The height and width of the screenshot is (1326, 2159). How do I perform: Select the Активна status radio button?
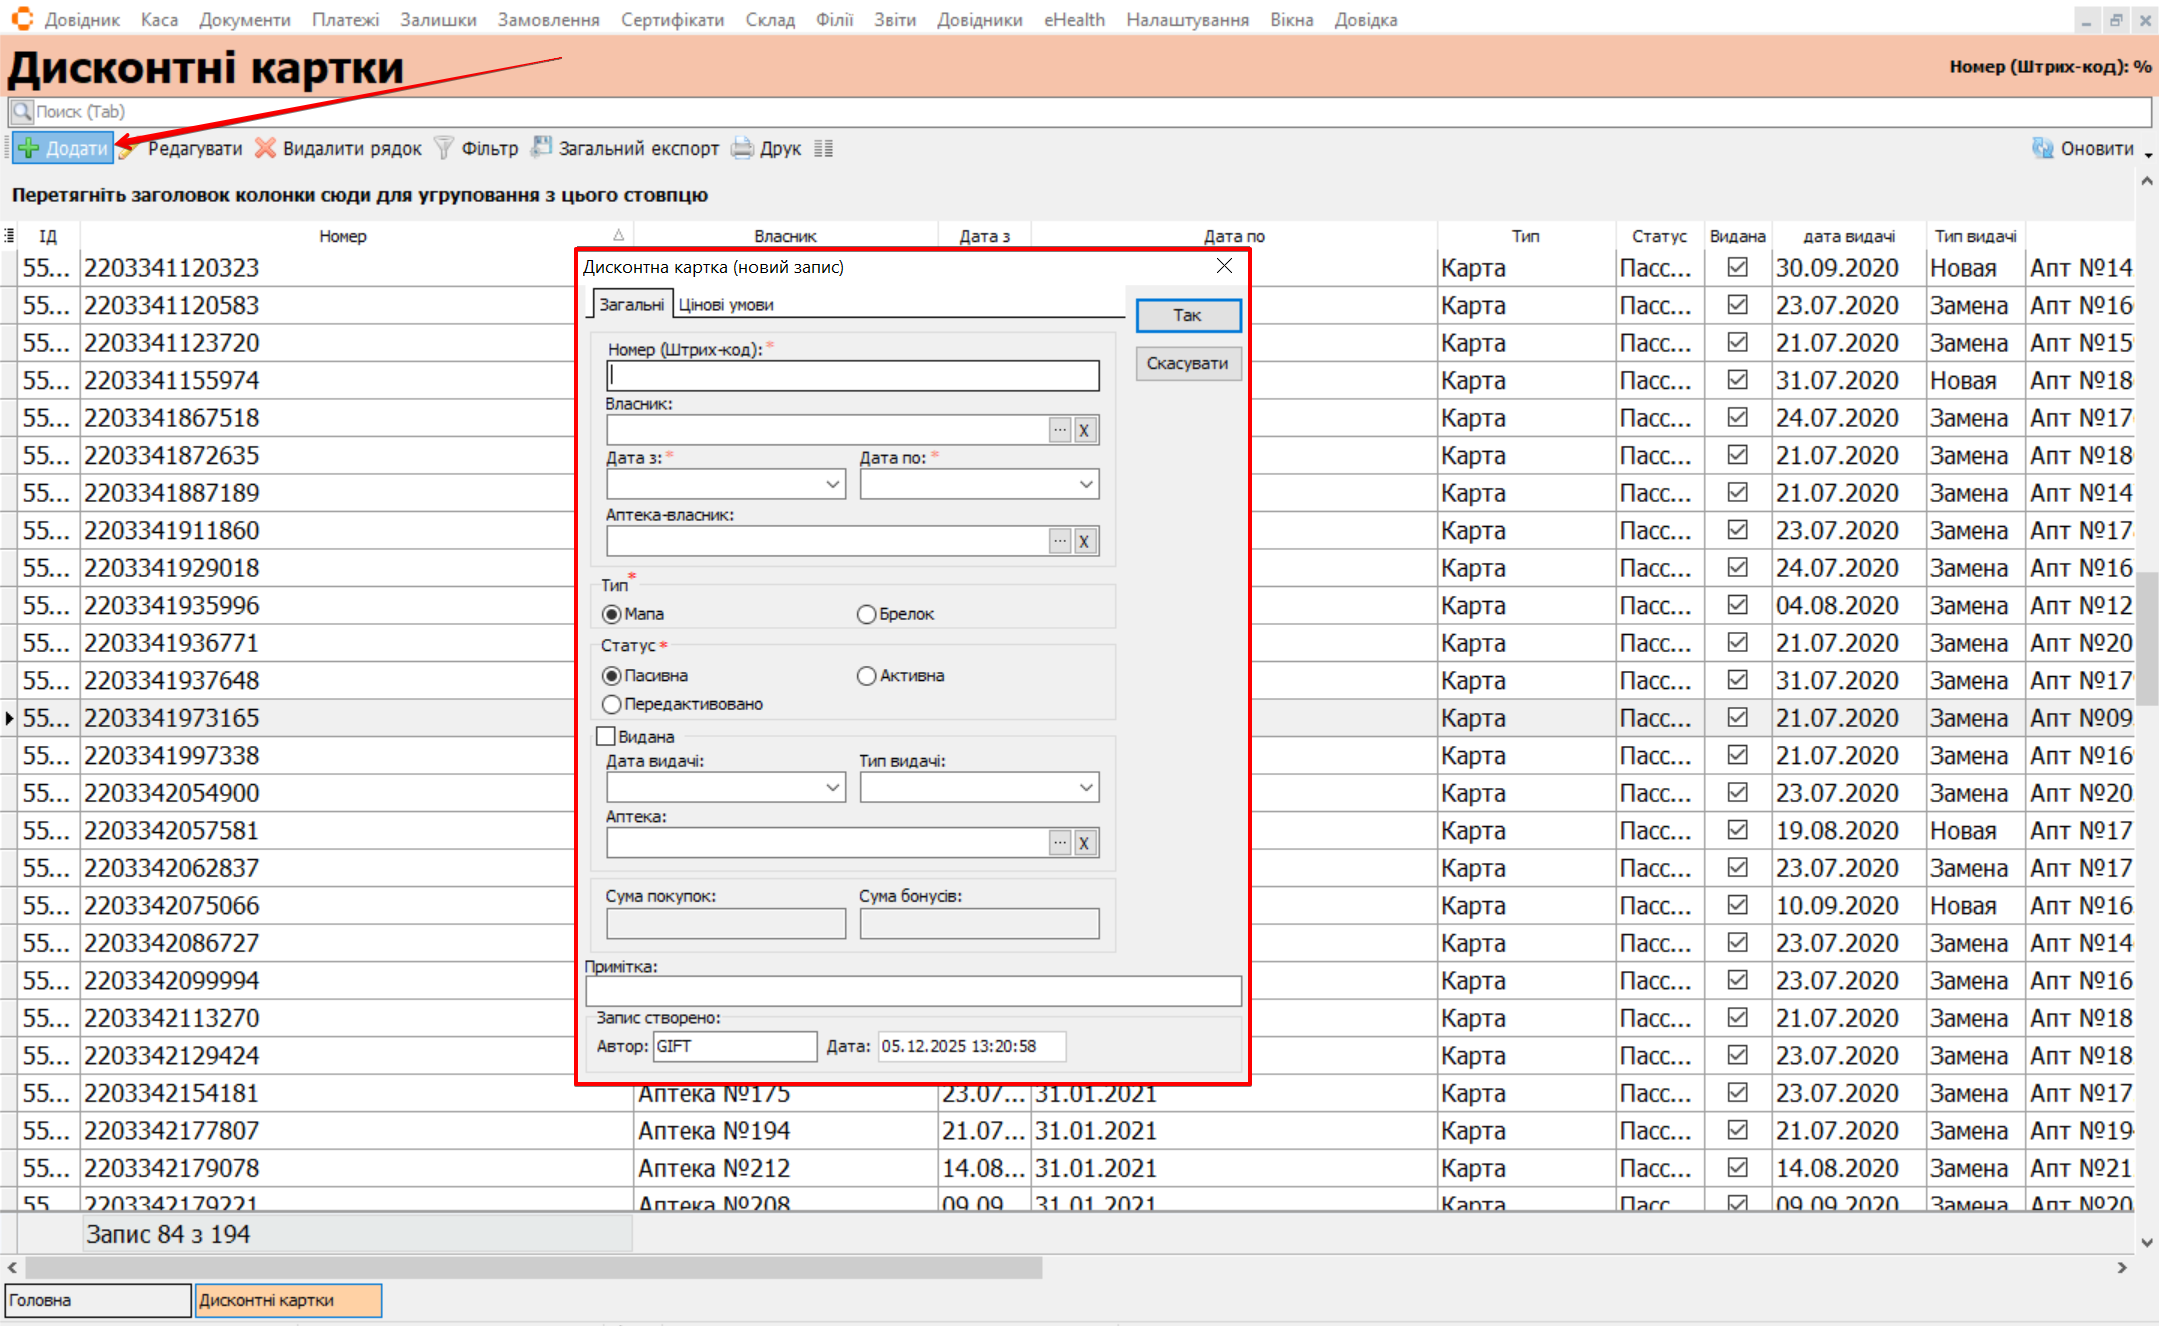point(867,676)
